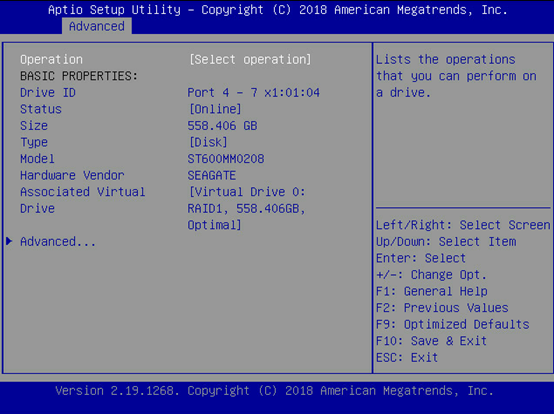Image resolution: width=554 pixels, height=414 pixels.
Task: Click the ST600MM0208 model value
Action: (226, 159)
